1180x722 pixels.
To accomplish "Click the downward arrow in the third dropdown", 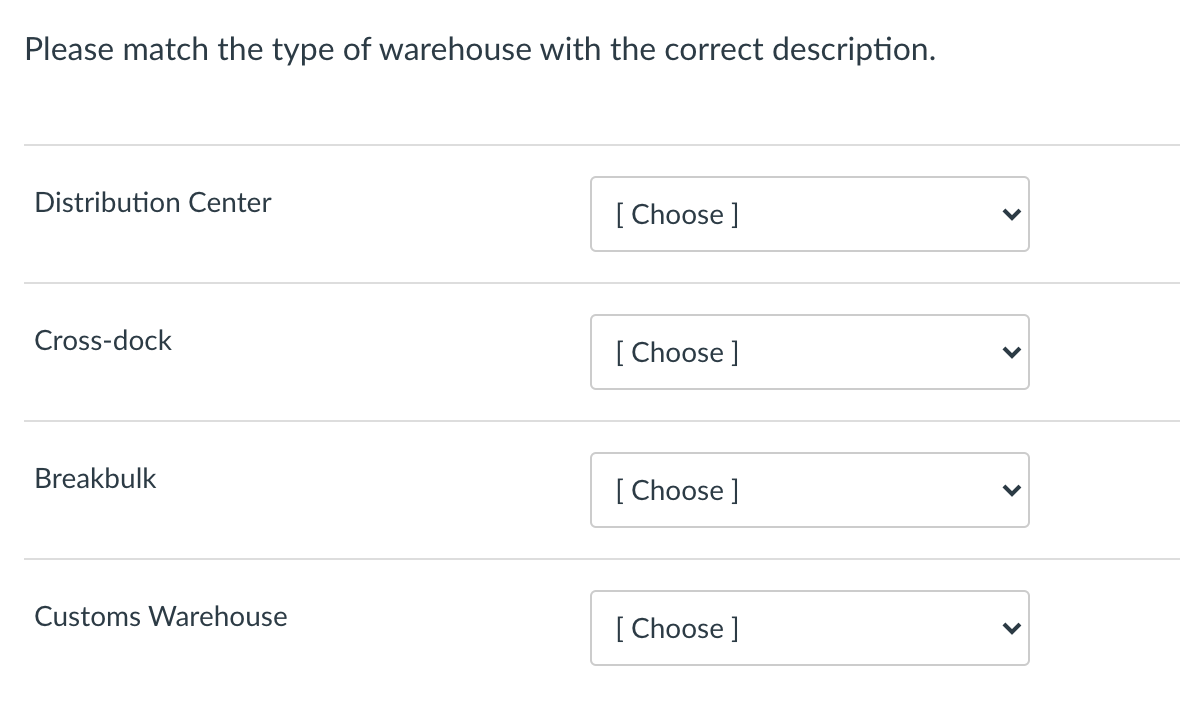I will click(x=1011, y=490).
